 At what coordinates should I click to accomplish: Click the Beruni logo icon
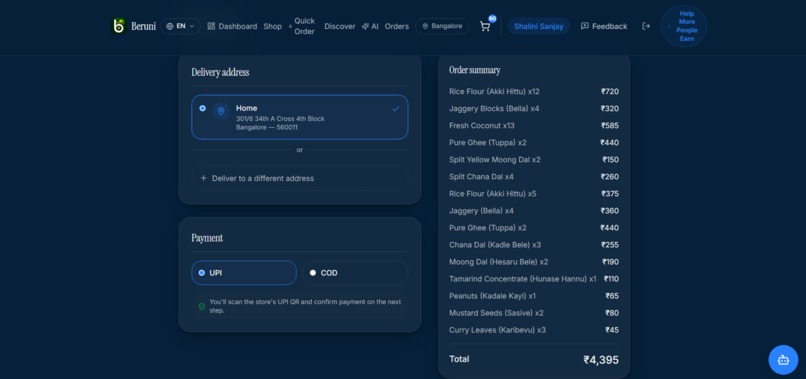[x=119, y=26]
